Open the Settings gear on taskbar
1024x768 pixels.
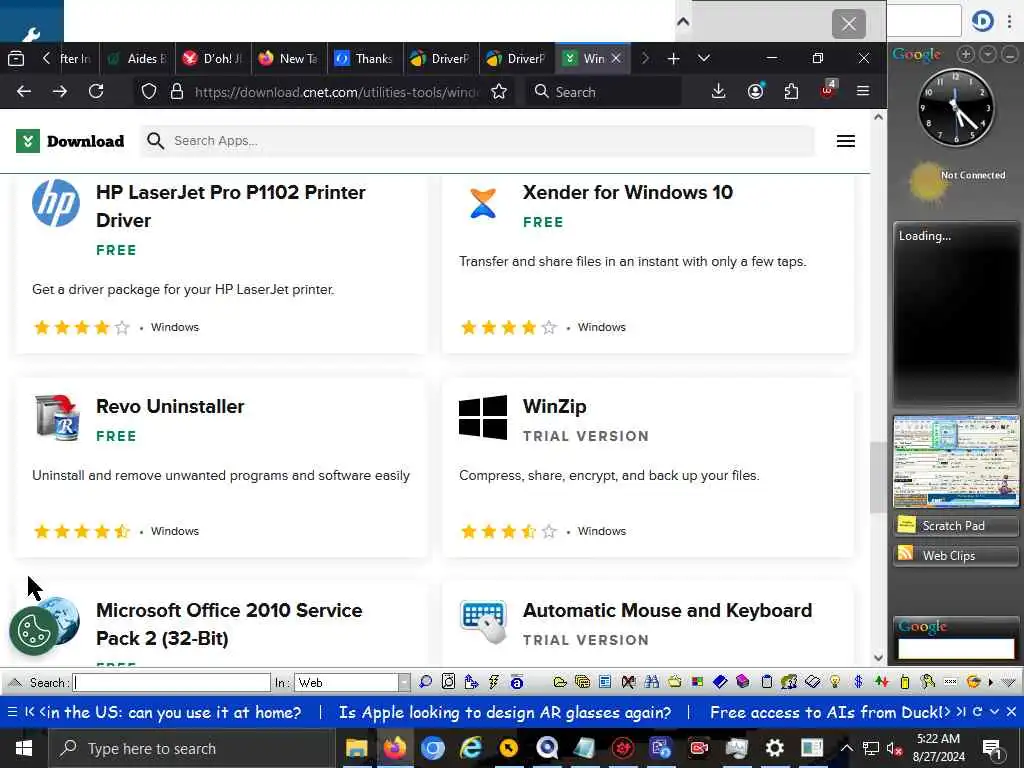(775, 748)
